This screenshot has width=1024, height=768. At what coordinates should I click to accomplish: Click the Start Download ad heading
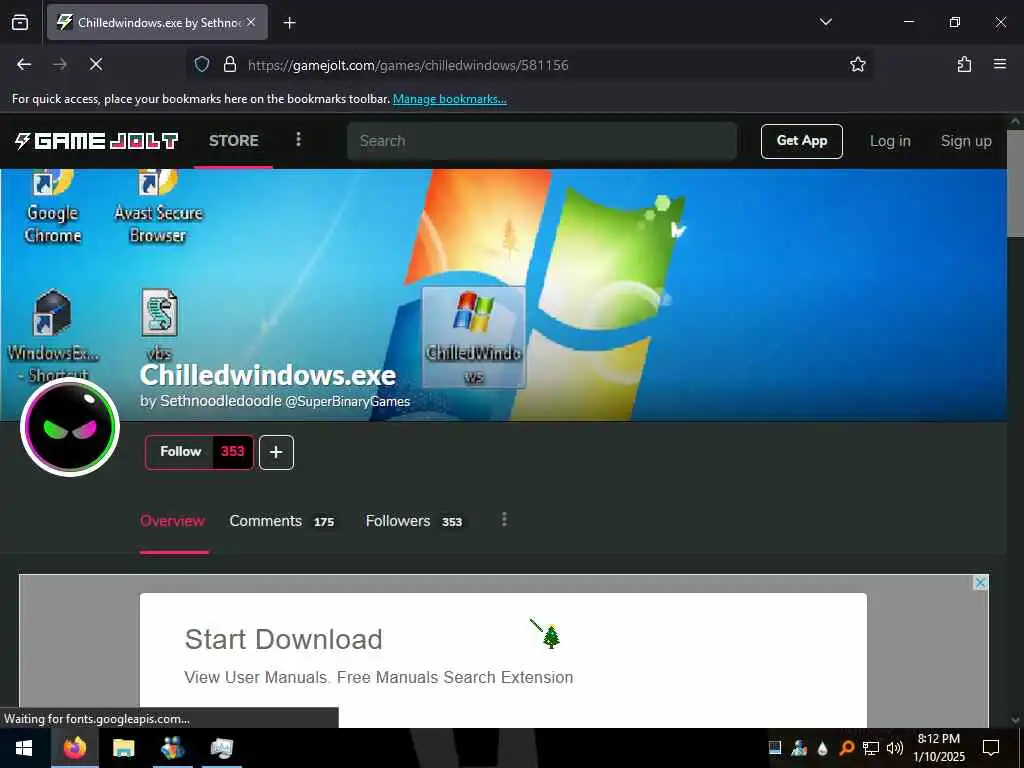283,639
